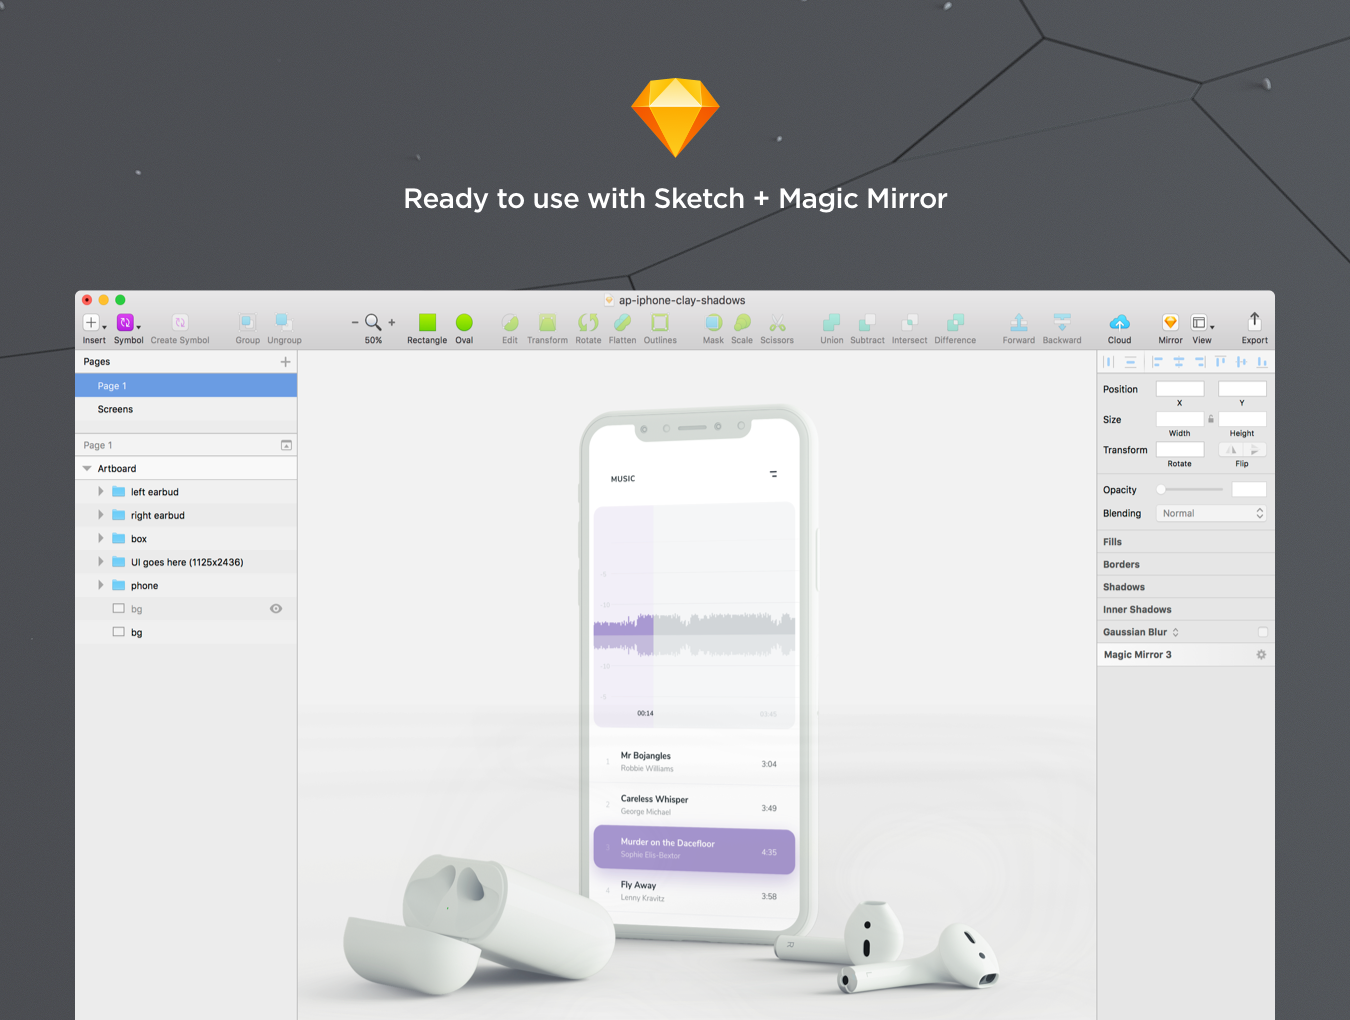The height and width of the screenshot is (1020, 1350).
Task: Open the Blending mode dropdown
Action: (1212, 514)
